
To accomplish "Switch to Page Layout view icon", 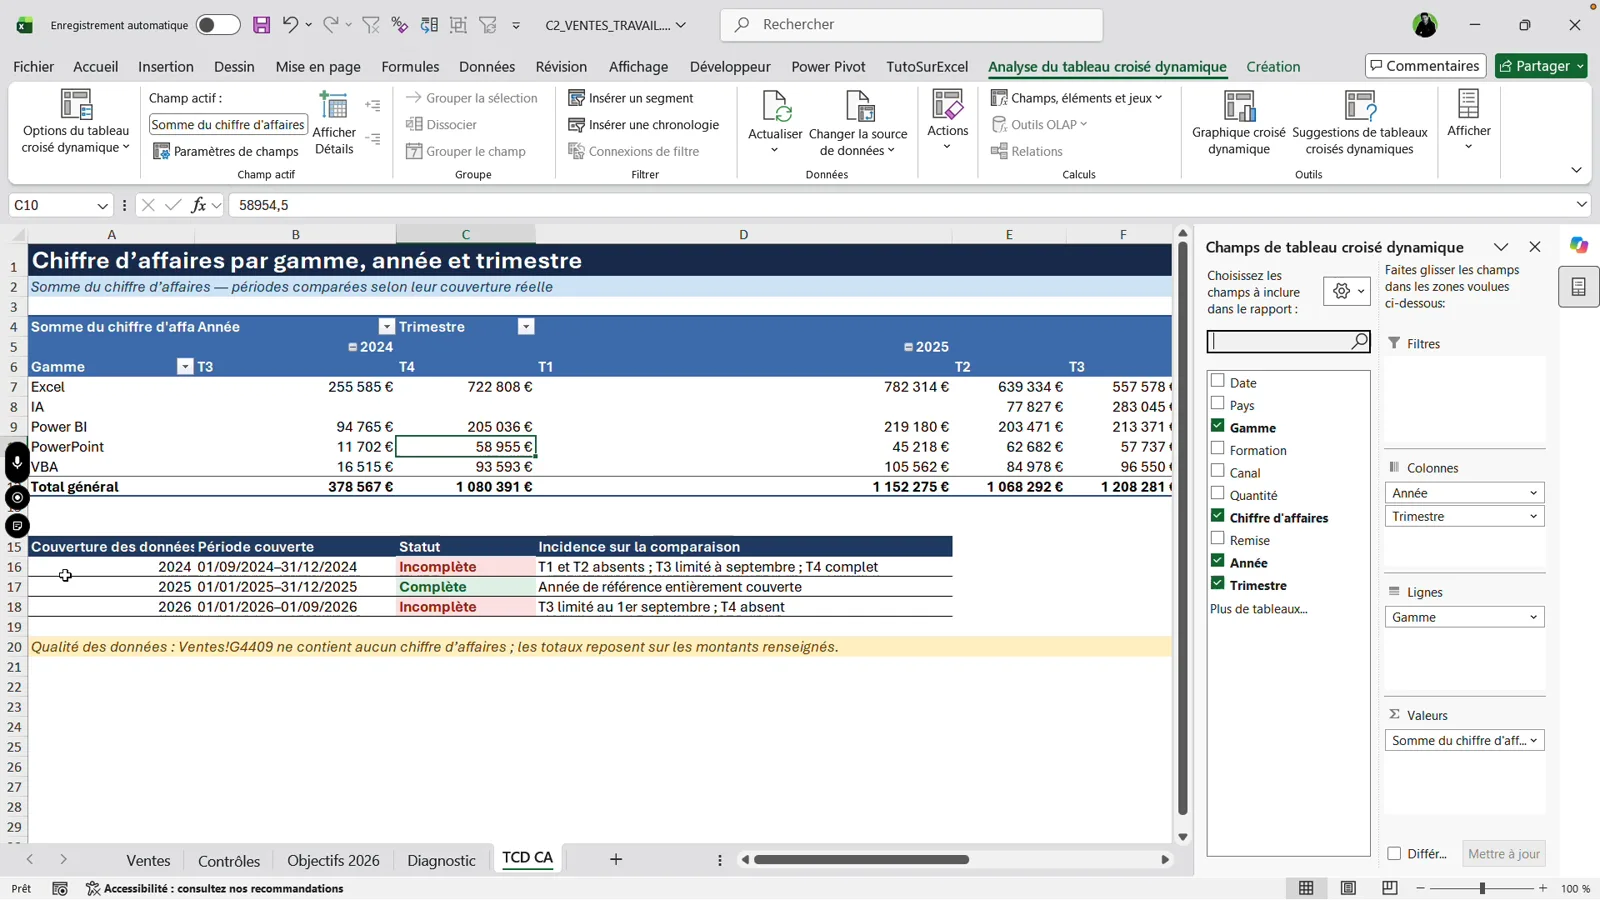I will click(1348, 888).
